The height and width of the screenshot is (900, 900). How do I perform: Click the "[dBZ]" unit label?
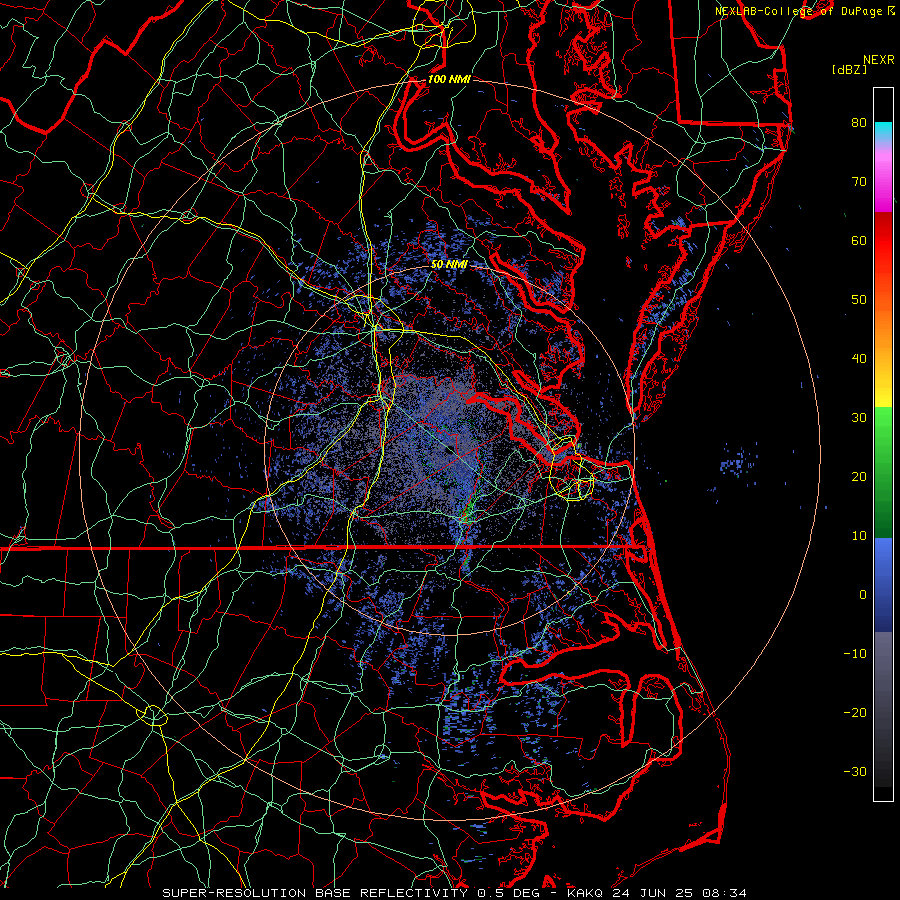click(x=849, y=70)
